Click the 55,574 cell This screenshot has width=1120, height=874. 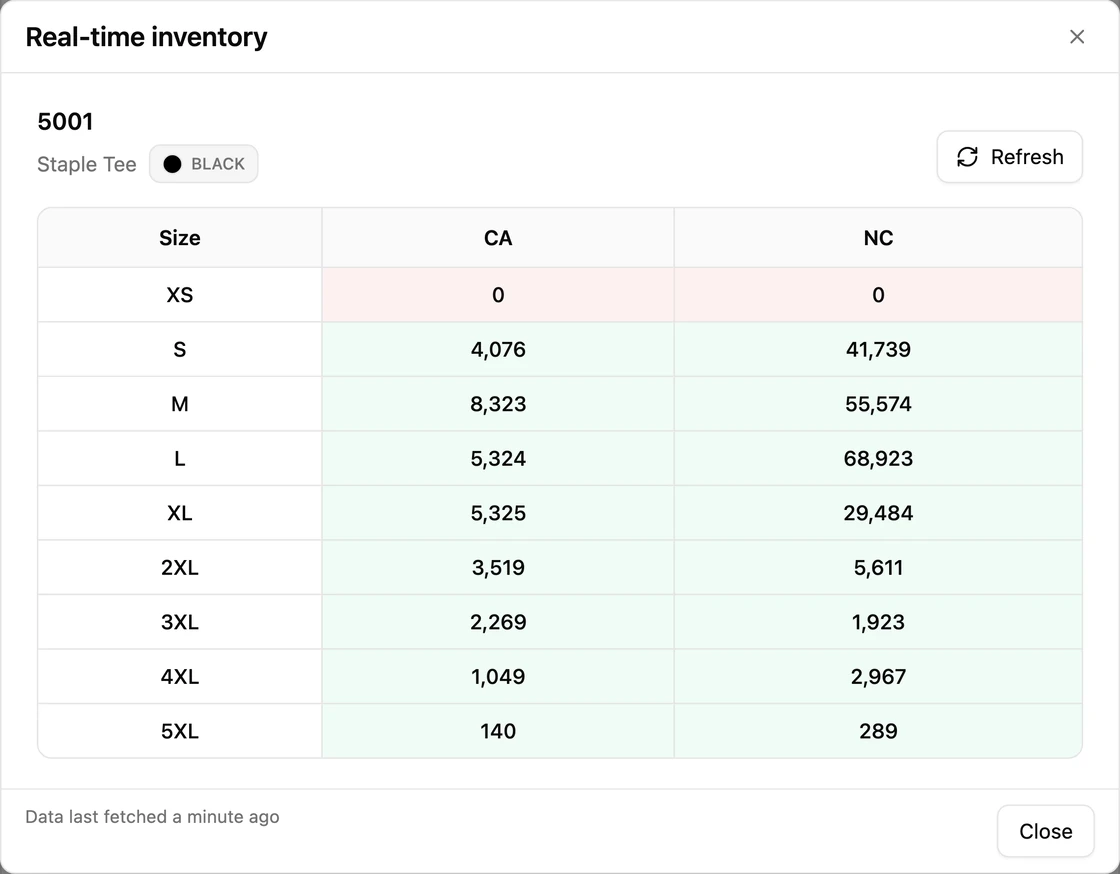(878, 404)
